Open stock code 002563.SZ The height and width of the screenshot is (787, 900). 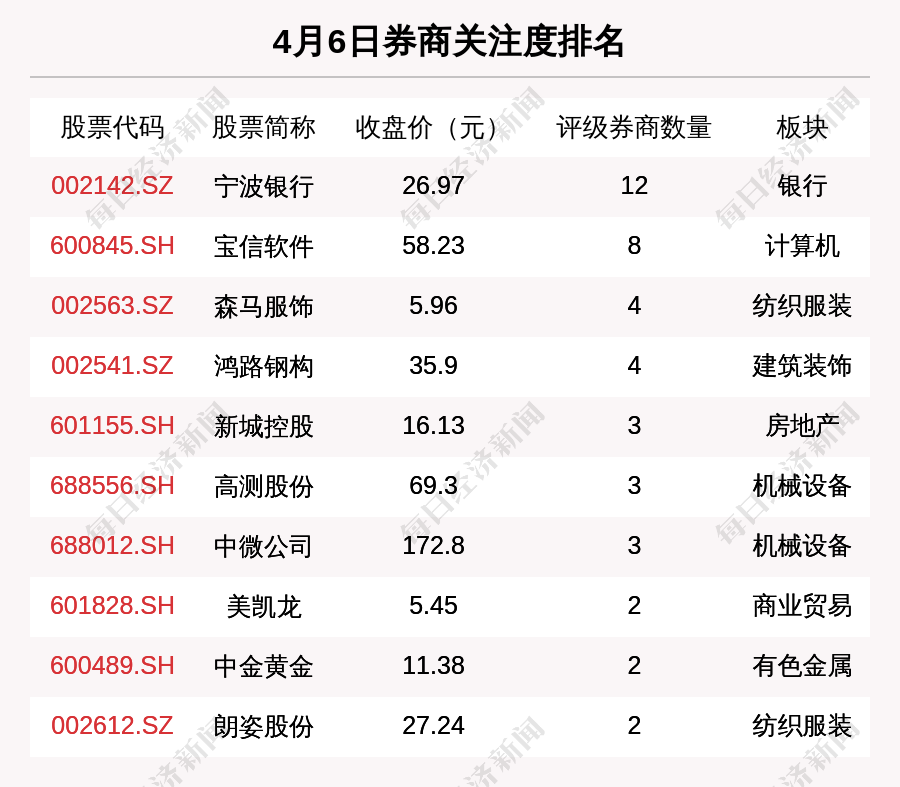[112, 305]
